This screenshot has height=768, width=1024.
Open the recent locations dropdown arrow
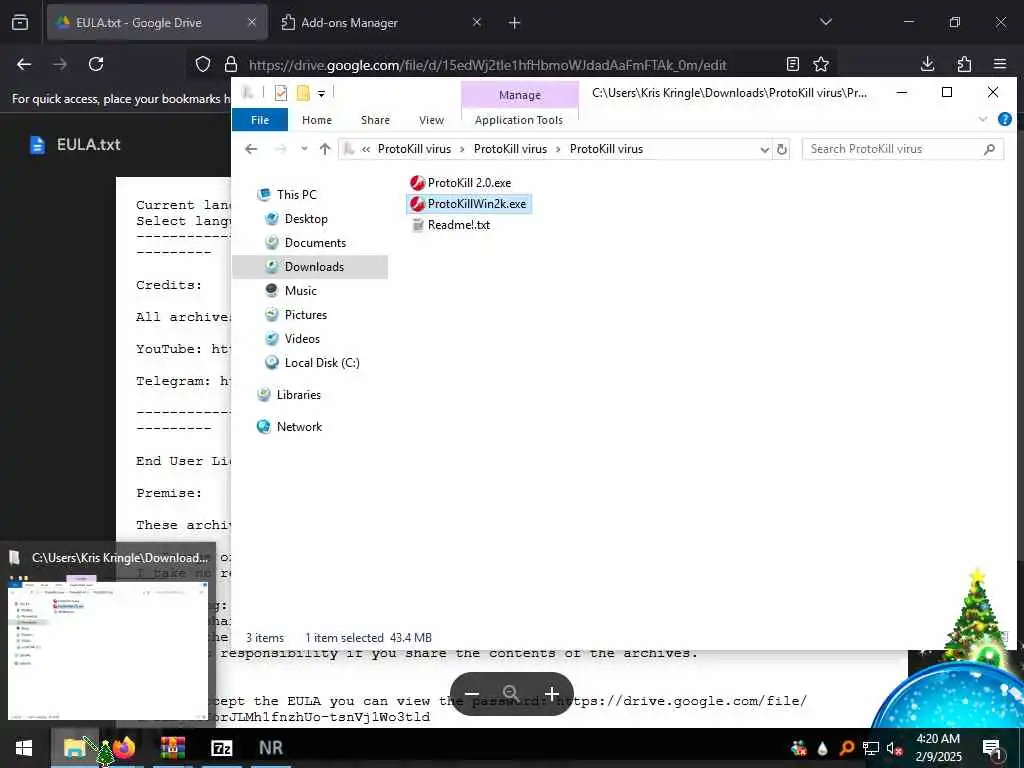[x=304, y=149]
